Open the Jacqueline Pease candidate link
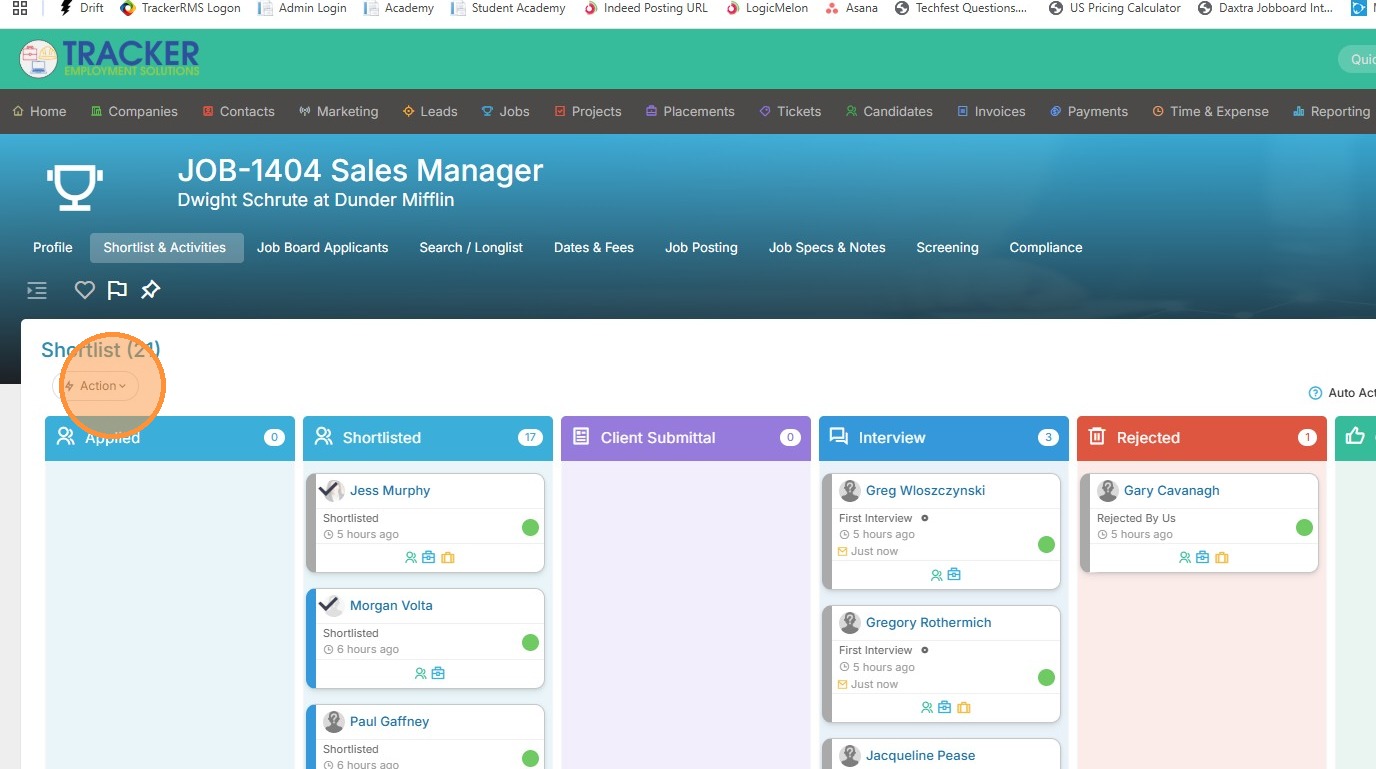 pyautogui.click(x=920, y=756)
